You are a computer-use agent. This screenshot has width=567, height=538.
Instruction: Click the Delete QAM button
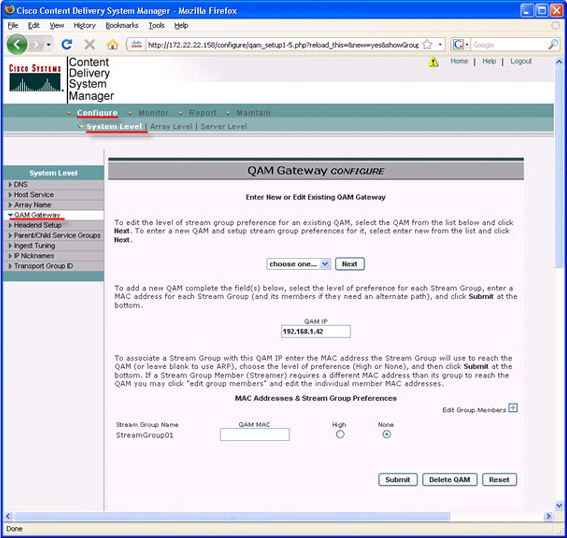point(449,480)
